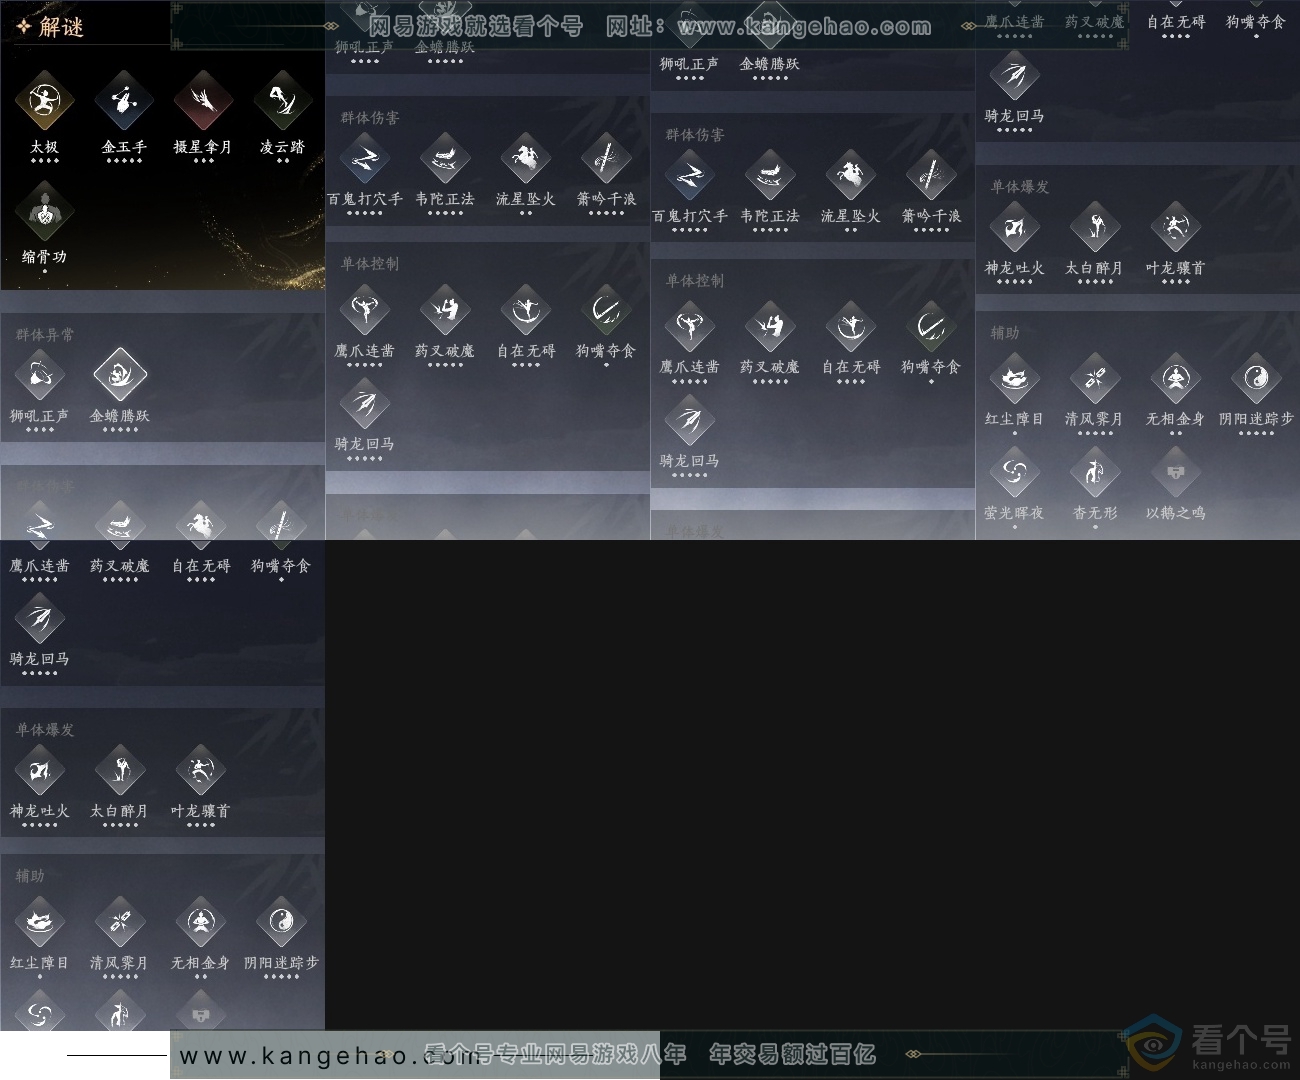The image size is (1300, 1080).
Task: Choose 药叉破魔 icon in second panel from left
Action: (445, 310)
